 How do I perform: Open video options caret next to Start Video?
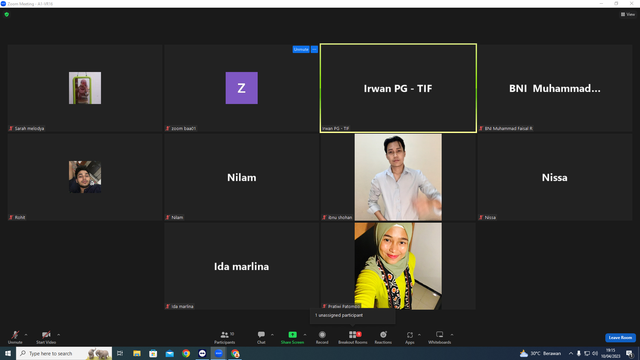[x=59, y=335]
